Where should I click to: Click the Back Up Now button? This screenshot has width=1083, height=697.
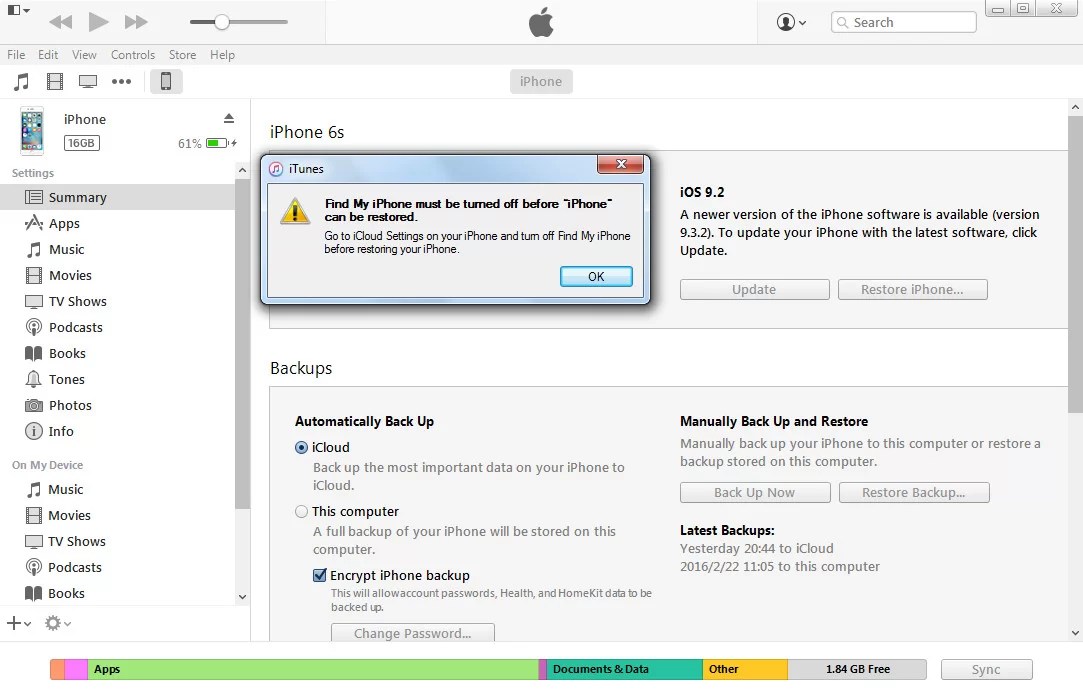[x=754, y=492]
